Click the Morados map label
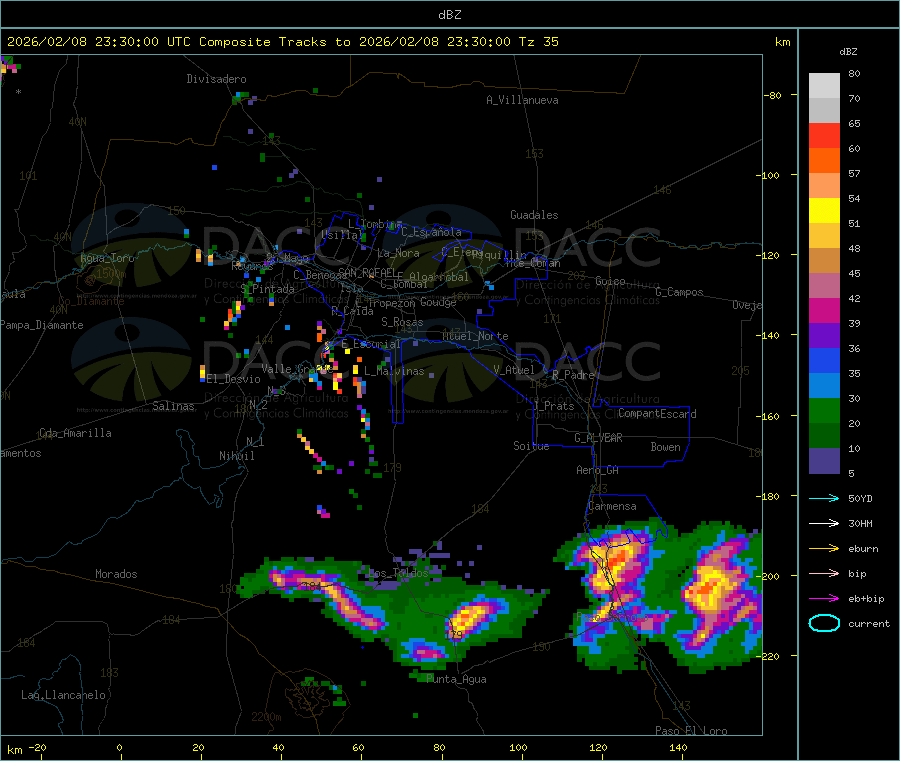Image resolution: width=900 pixels, height=761 pixels. coord(116,574)
